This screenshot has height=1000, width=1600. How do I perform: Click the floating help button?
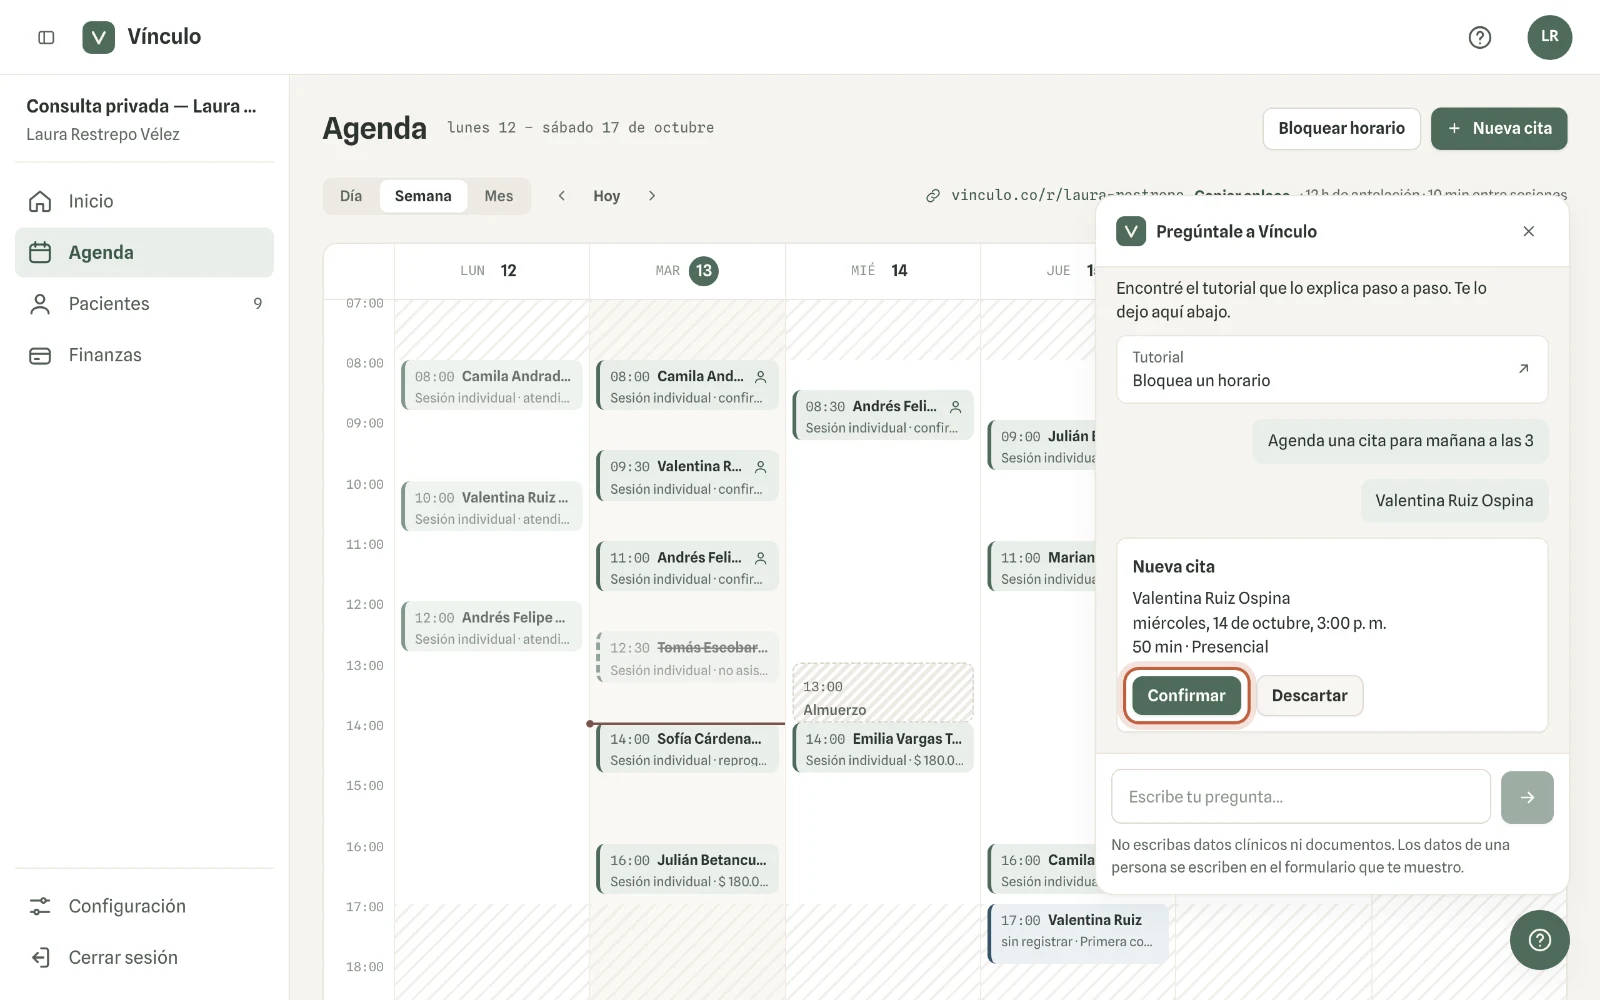(x=1540, y=940)
